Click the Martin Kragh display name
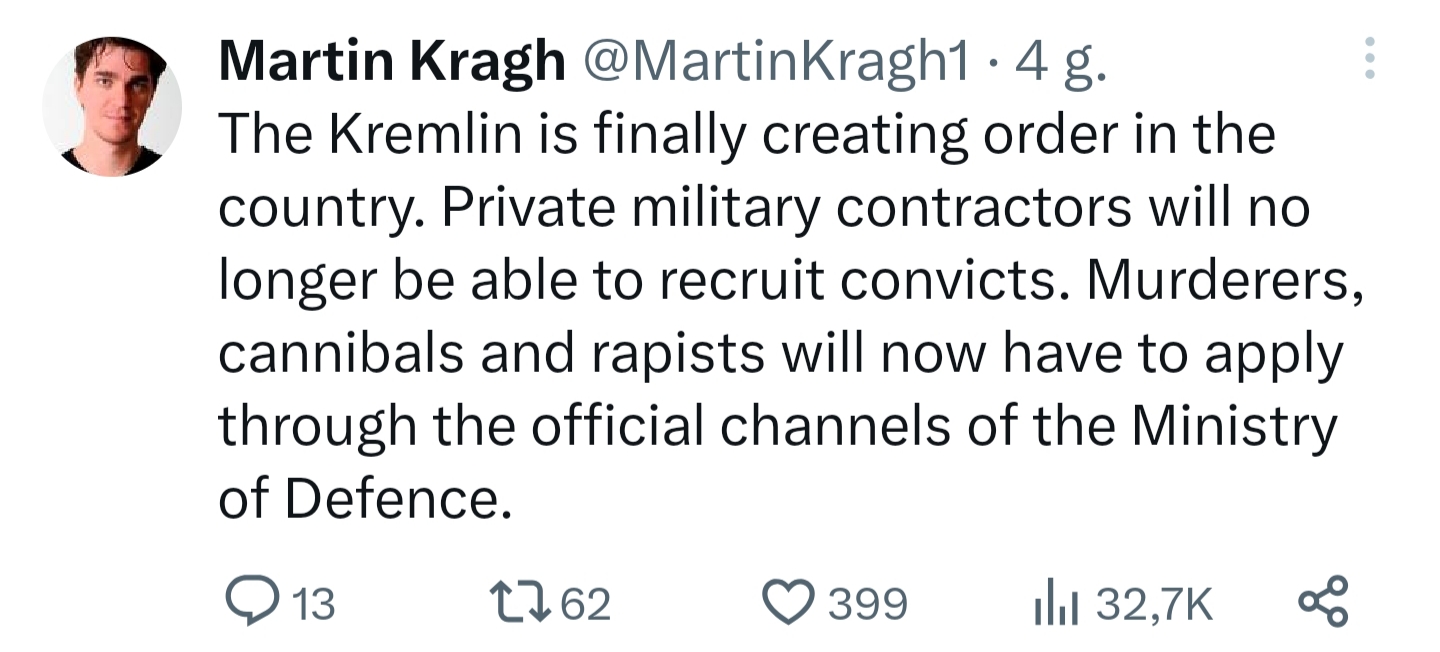The width and height of the screenshot is (1440, 652). (x=391, y=64)
